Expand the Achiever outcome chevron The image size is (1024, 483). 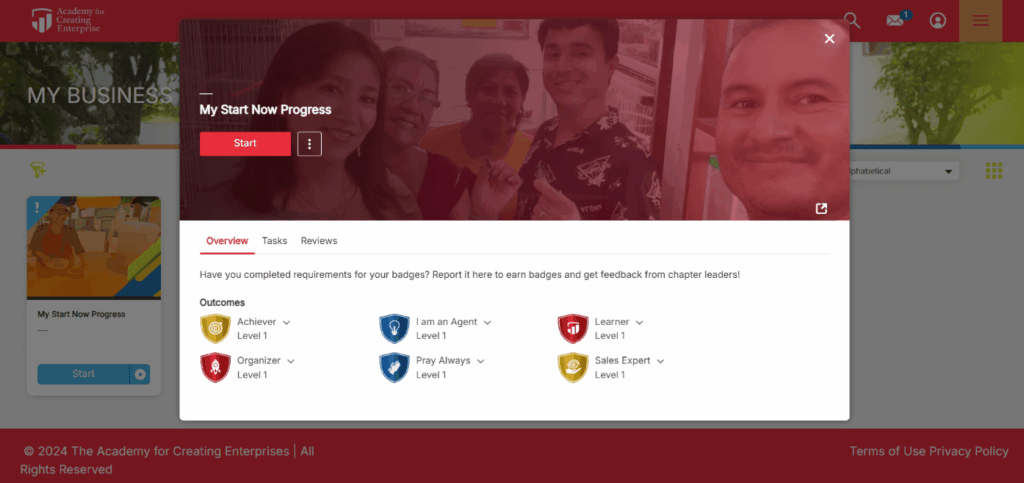[286, 322]
